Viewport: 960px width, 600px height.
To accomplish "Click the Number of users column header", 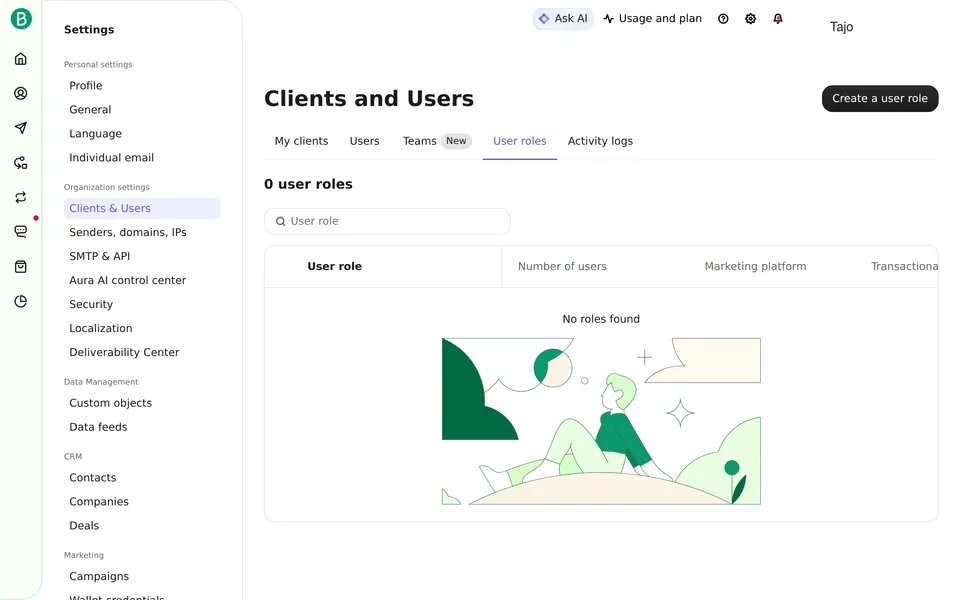I will point(562,266).
